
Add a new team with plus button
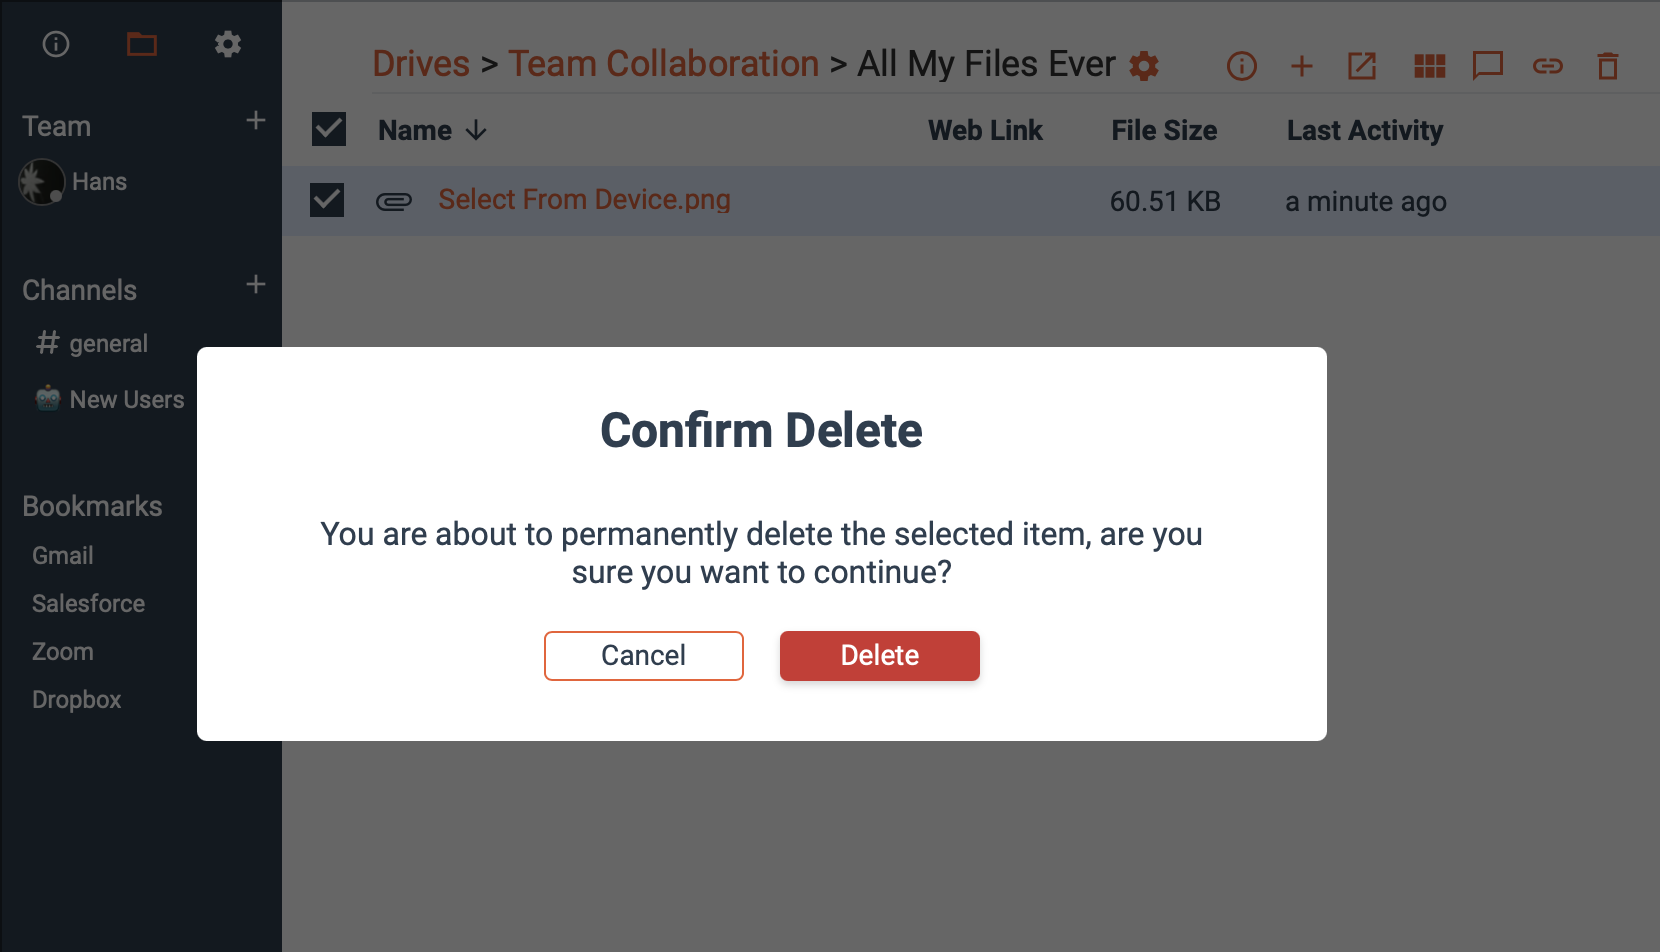(x=256, y=121)
